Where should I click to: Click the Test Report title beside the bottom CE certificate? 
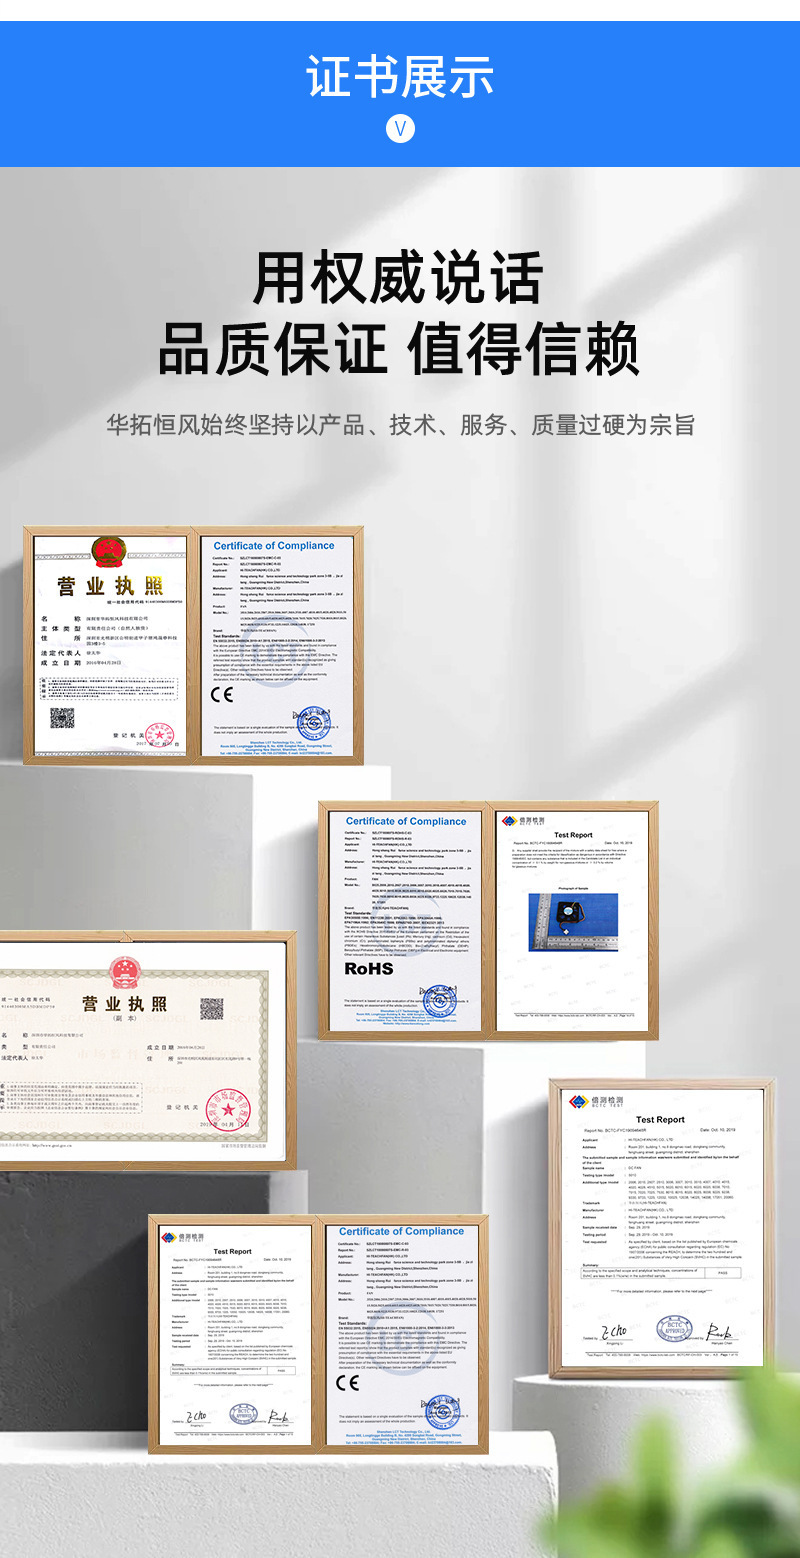[x=232, y=1251]
